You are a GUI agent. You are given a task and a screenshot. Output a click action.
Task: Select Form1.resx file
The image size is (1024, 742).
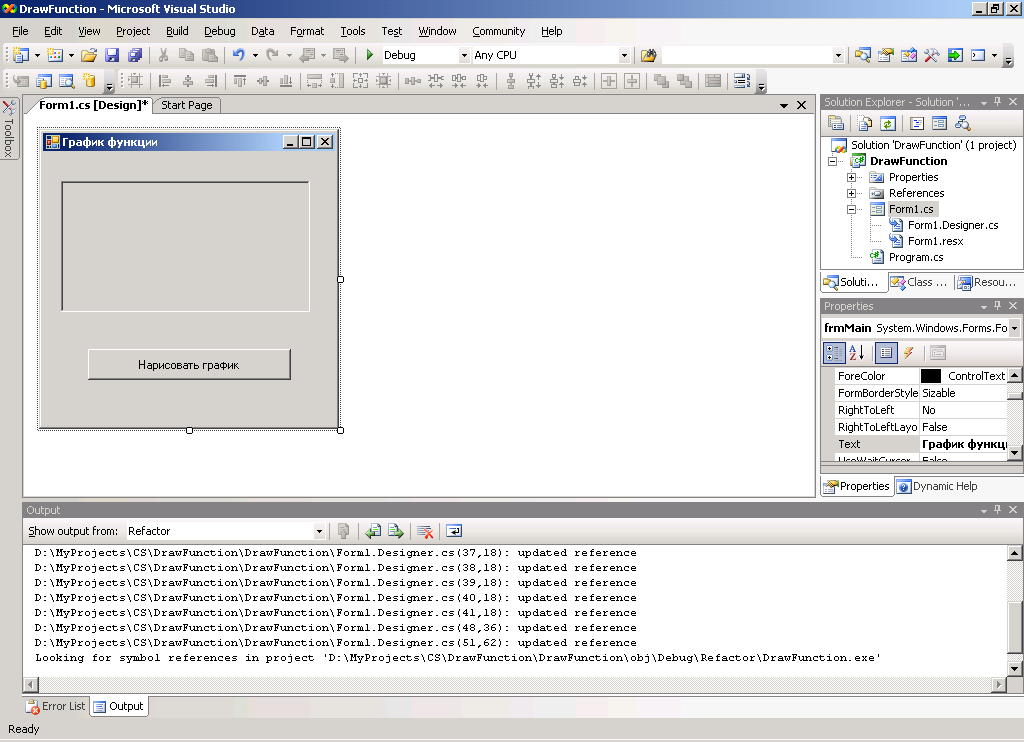click(935, 242)
